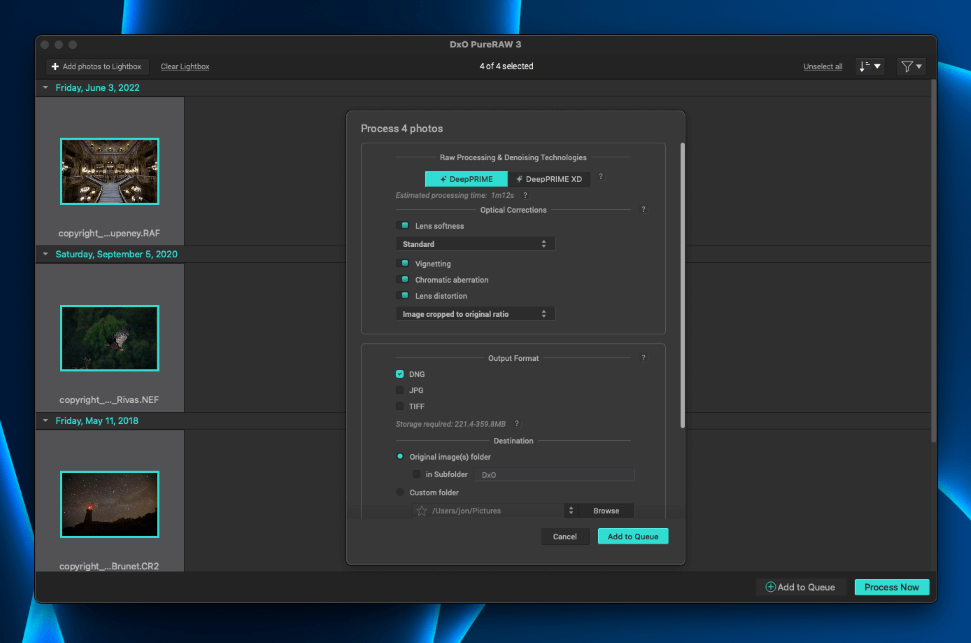Click the Optical Corrections help icon

point(643,209)
